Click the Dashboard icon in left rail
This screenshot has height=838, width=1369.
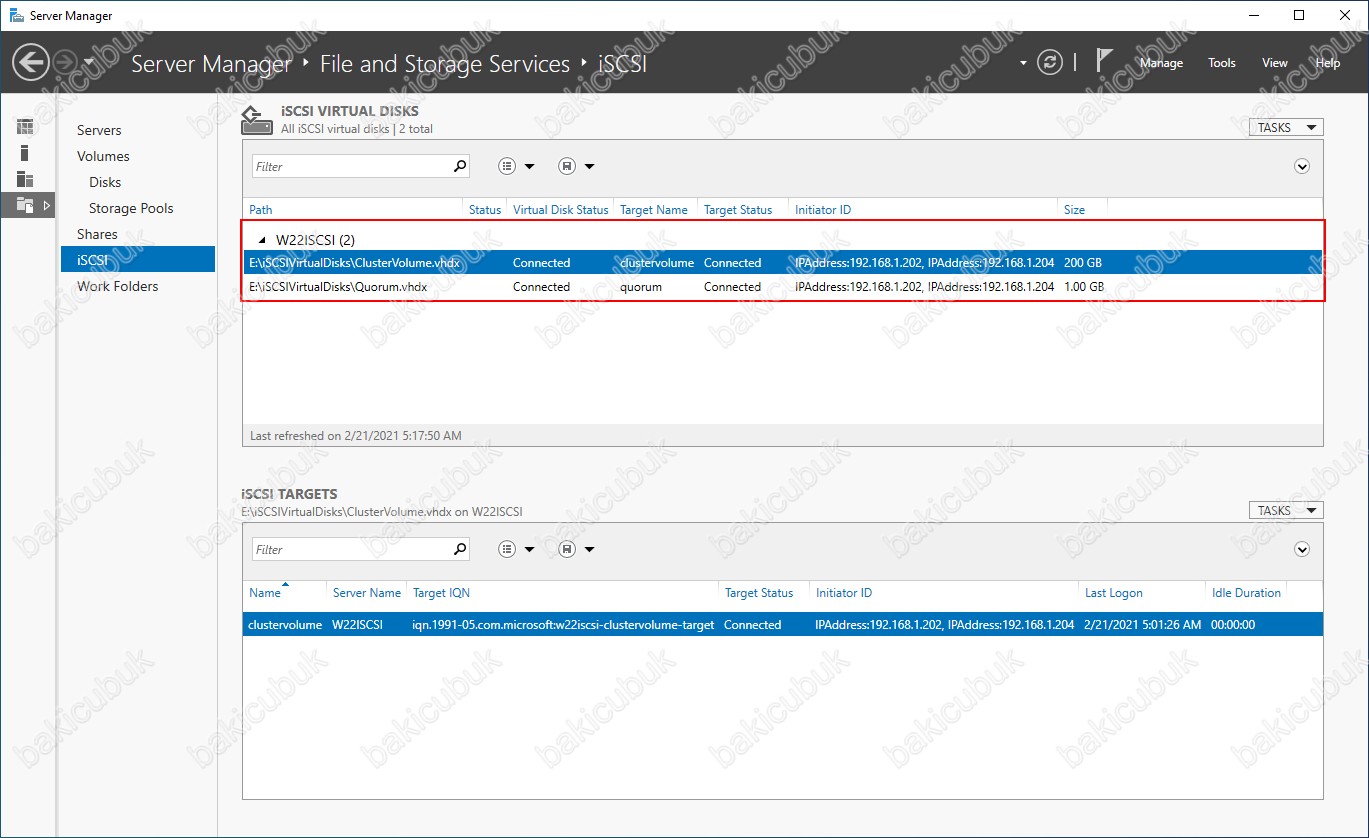click(x=25, y=127)
